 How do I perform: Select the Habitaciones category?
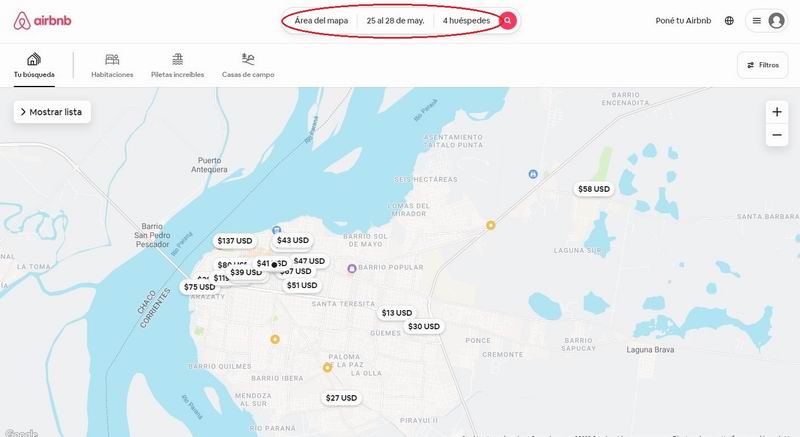pos(112,65)
